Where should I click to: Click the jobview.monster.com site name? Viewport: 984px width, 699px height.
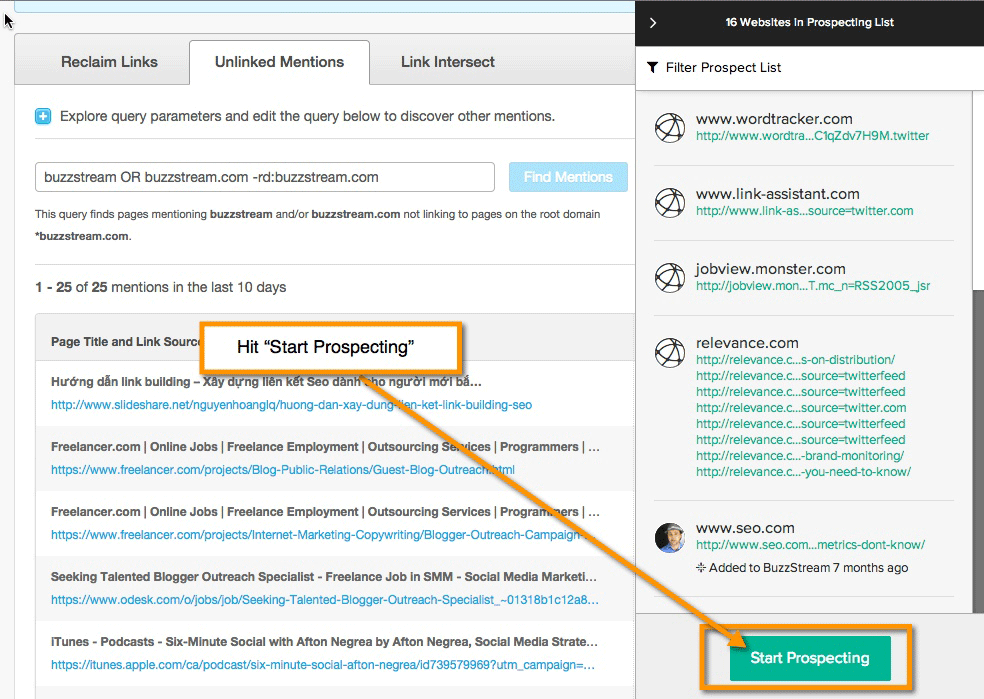coord(771,269)
